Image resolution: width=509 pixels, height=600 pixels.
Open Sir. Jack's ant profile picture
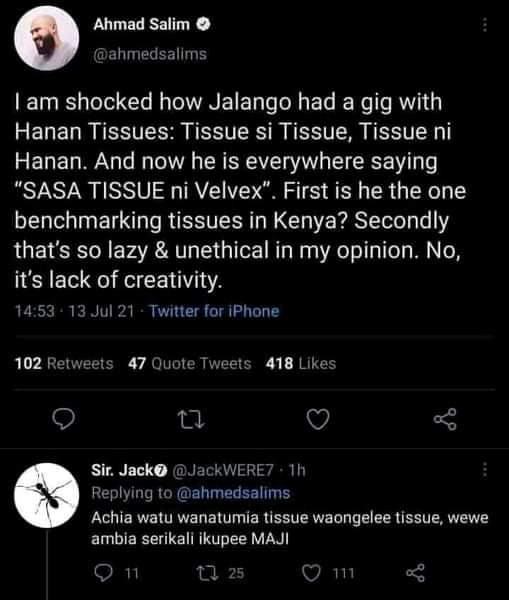(47, 495)
